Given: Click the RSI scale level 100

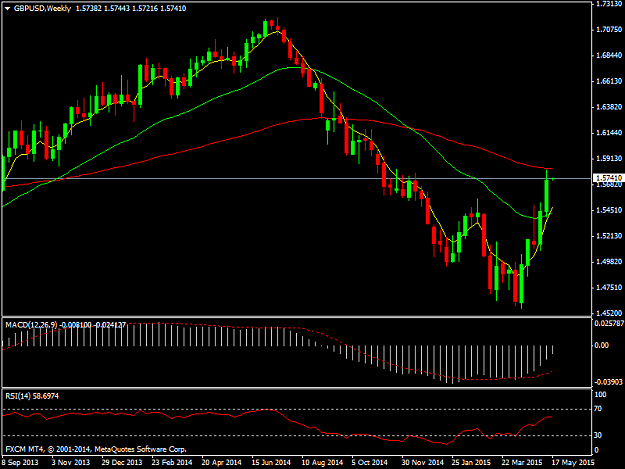Looking at the screenshot, I should (600, 394).
